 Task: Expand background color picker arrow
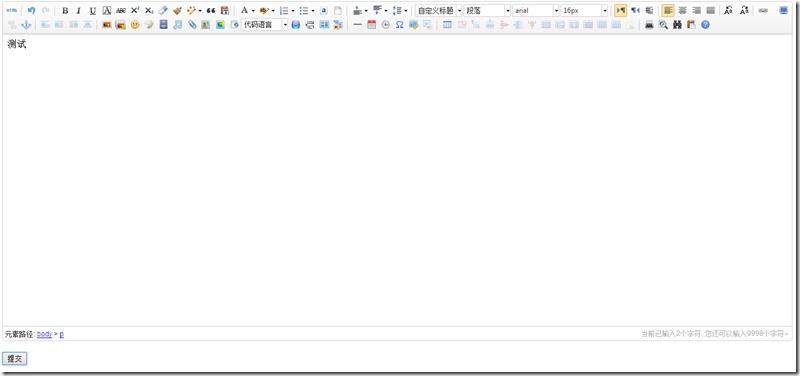[273, 10]
